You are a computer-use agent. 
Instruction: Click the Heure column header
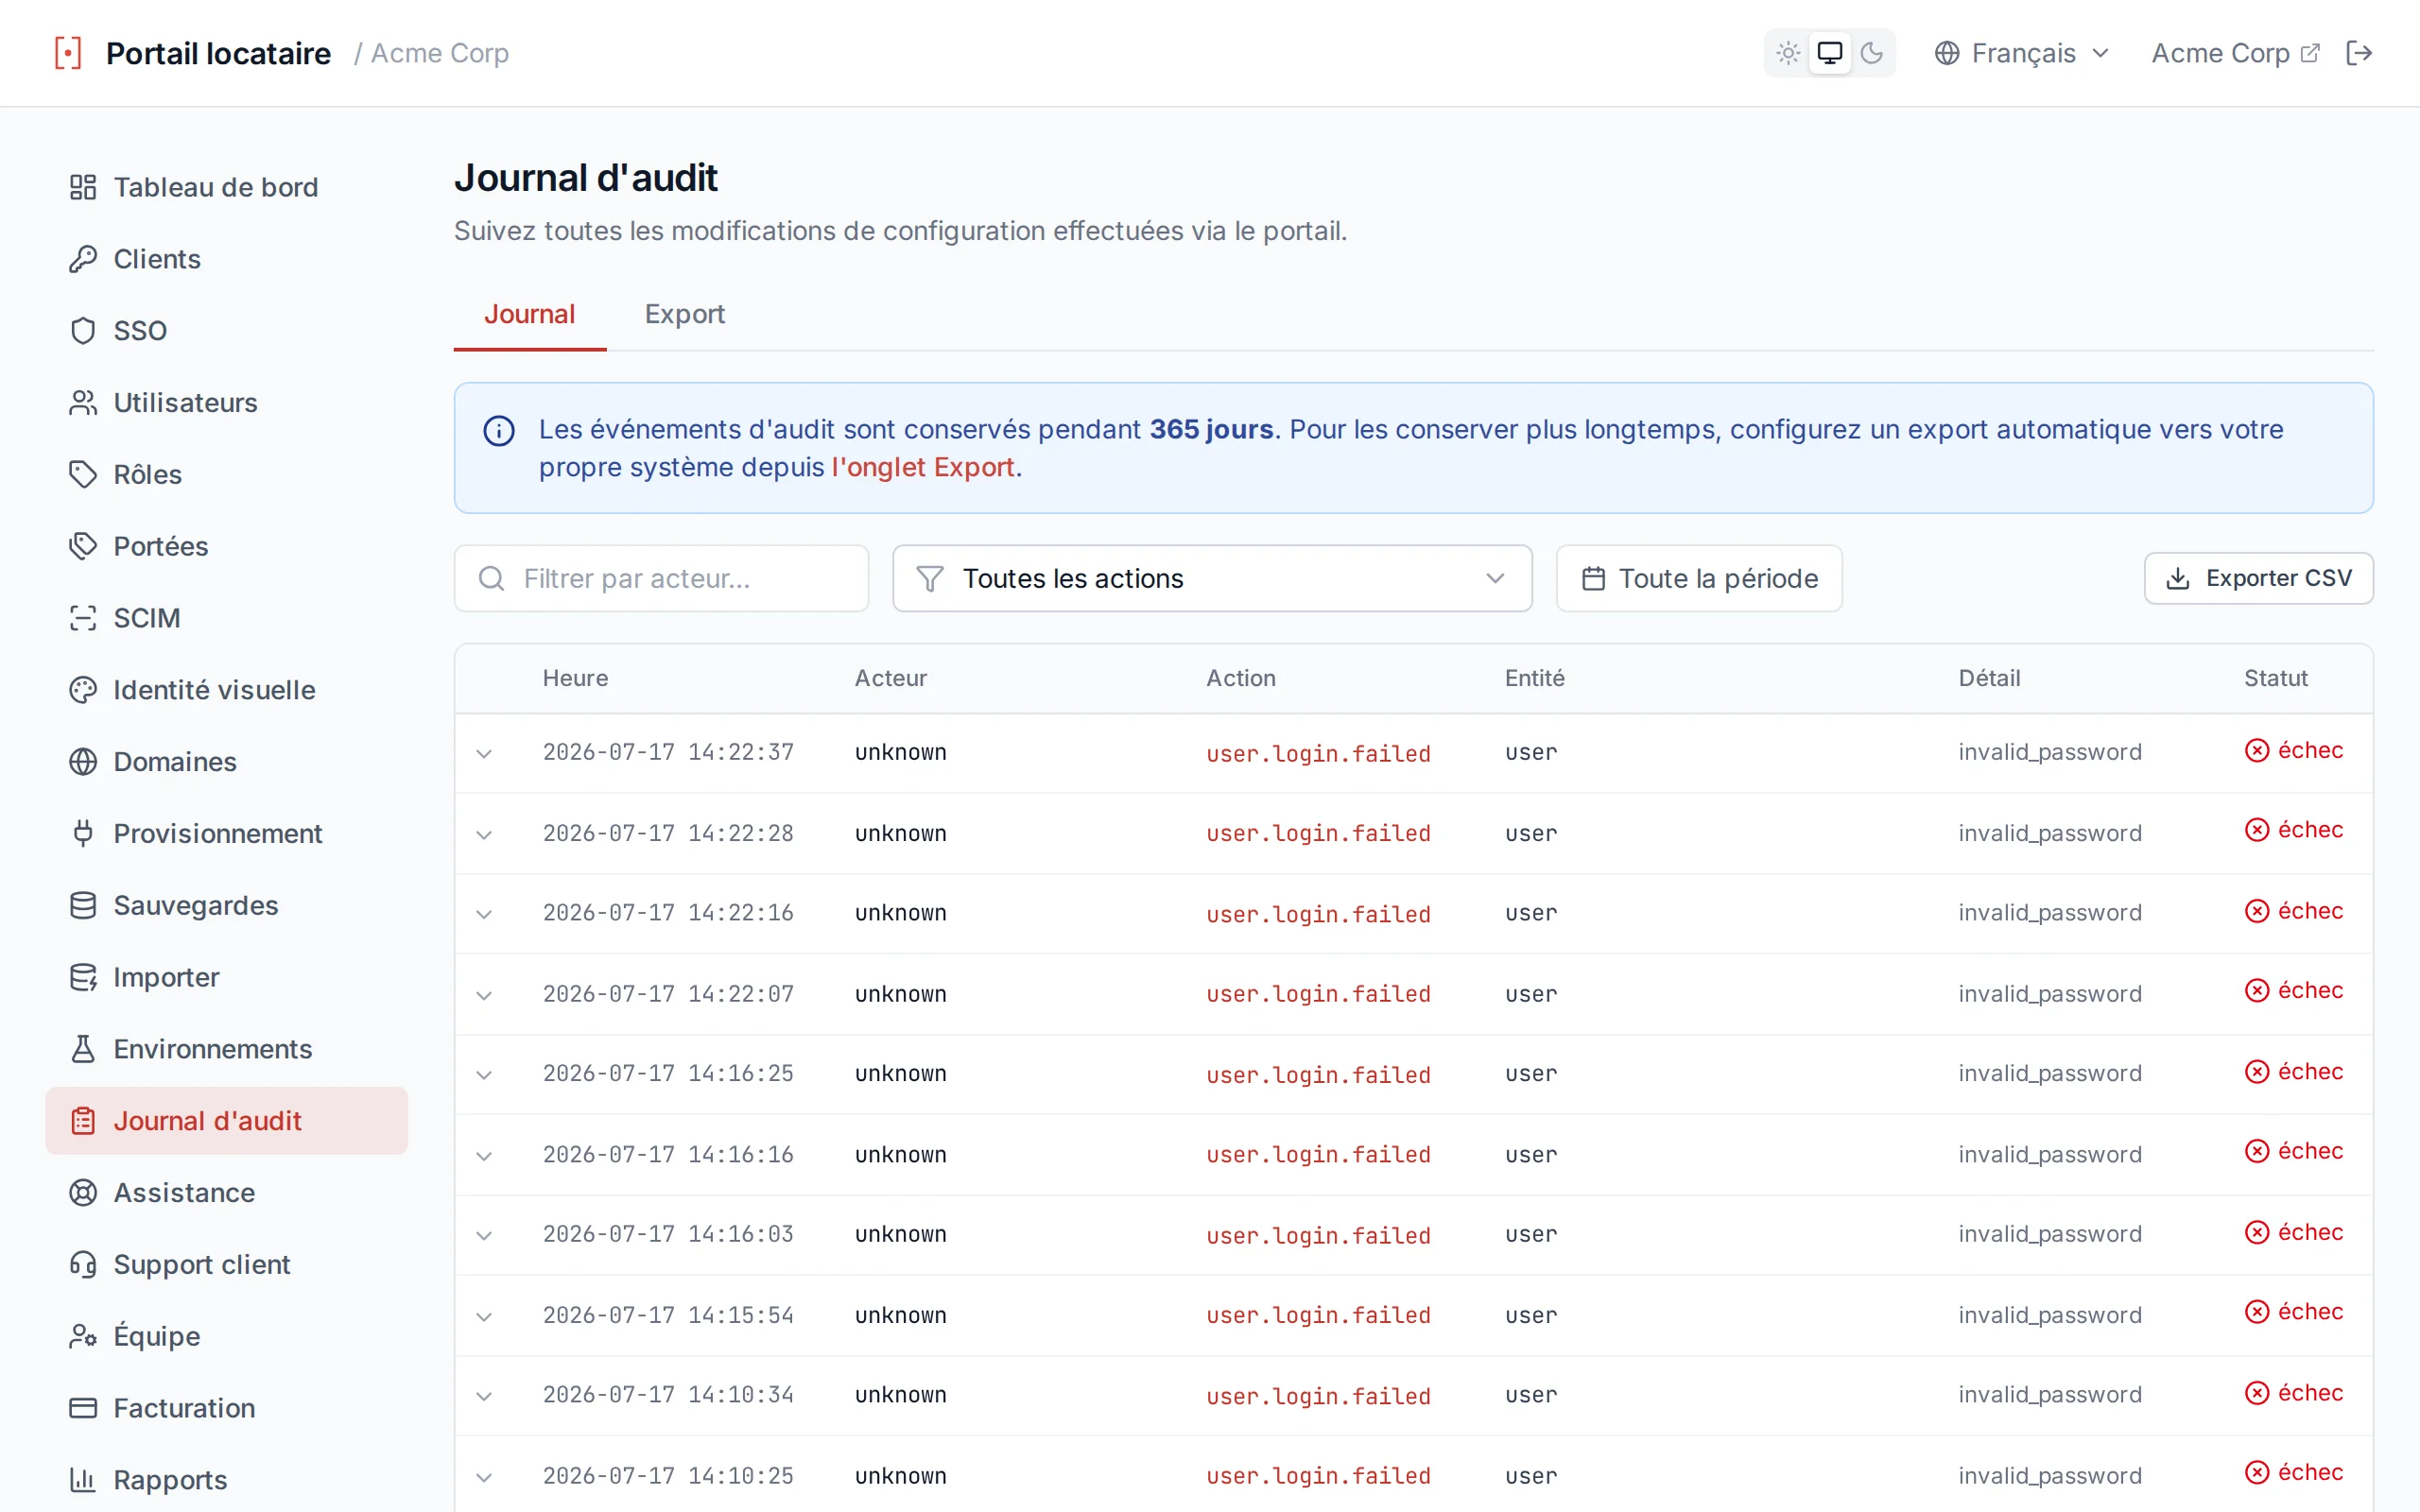pyautogui.click(x=575, y=678)
